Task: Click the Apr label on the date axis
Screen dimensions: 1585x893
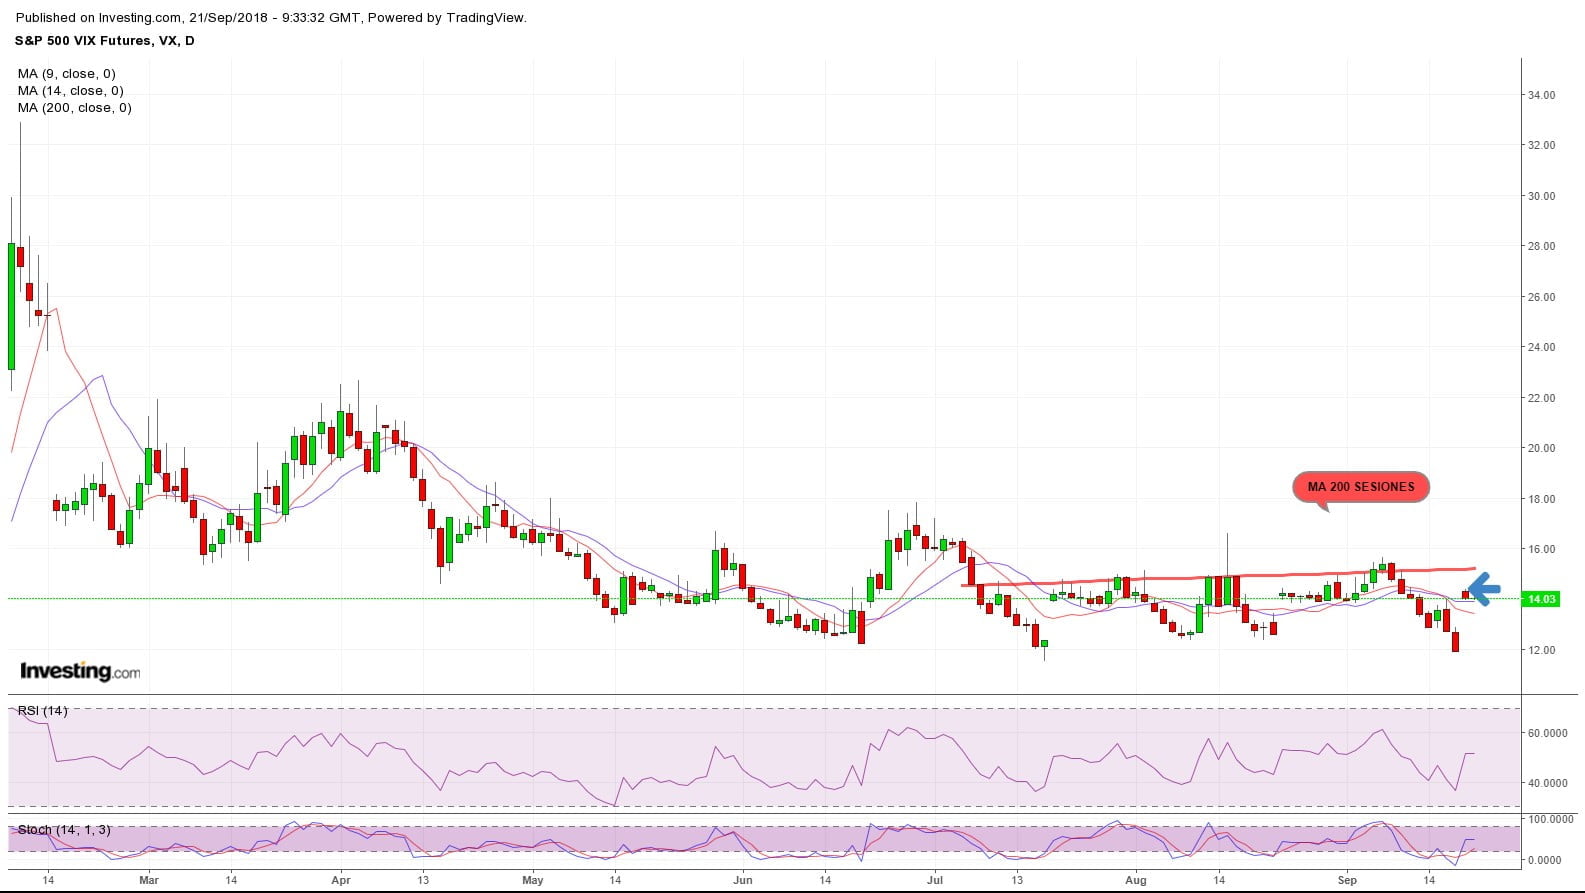Action: pyautogui.click(x=340, y=880)
